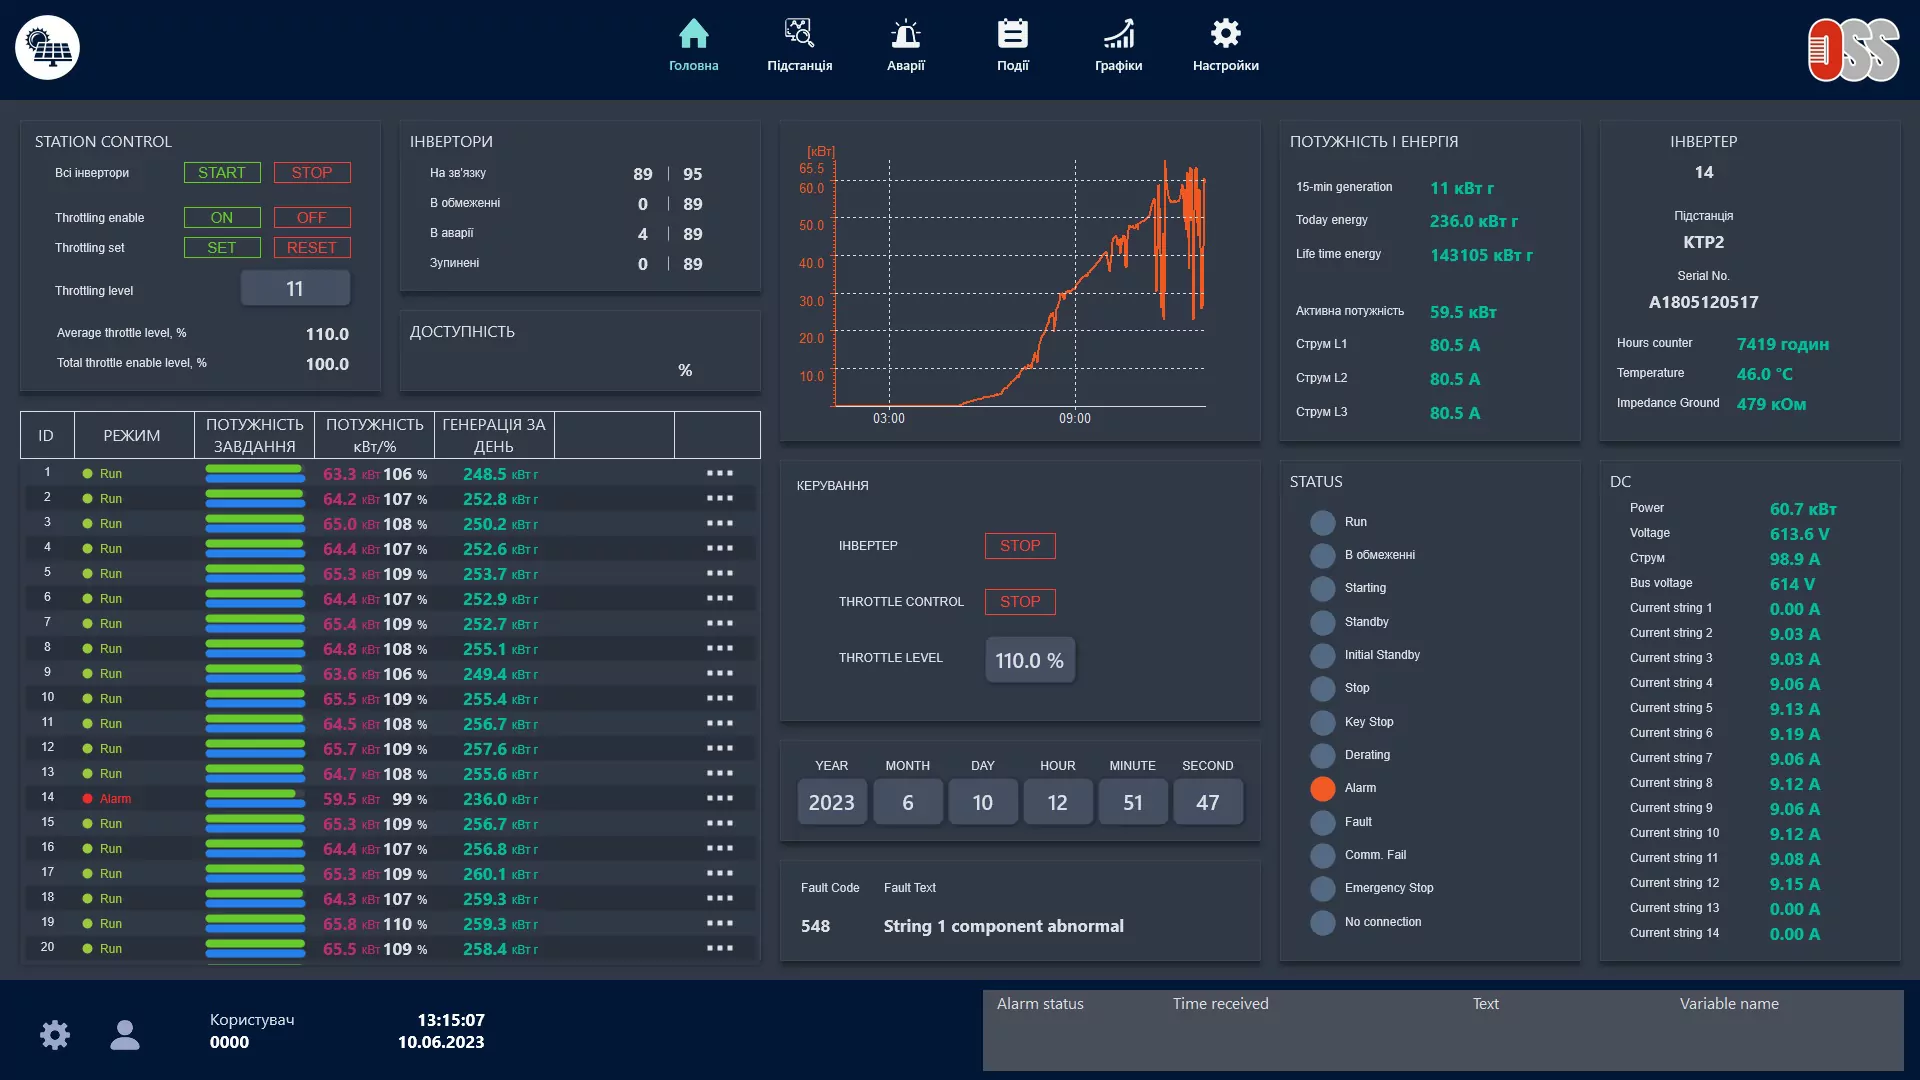Click the power chart area
This screenshot has width=1920, height=1080.
click(1019, 282)
